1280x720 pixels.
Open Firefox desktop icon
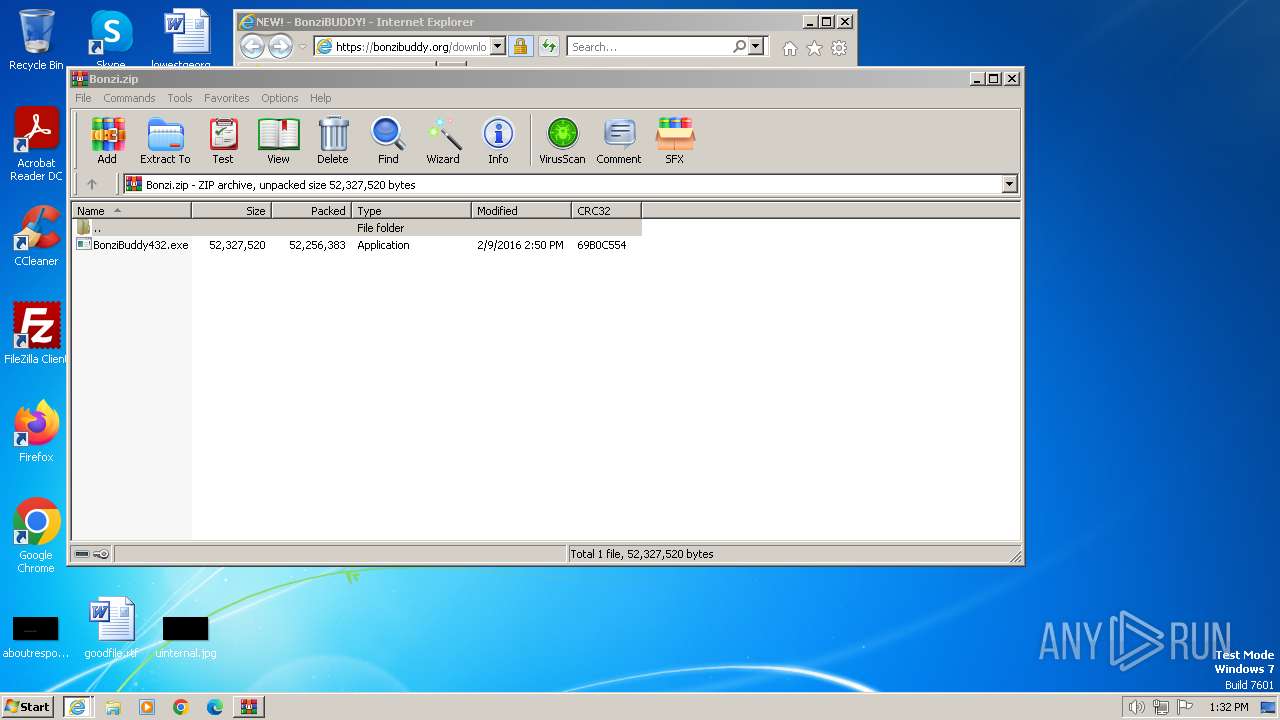click(36, 431)
